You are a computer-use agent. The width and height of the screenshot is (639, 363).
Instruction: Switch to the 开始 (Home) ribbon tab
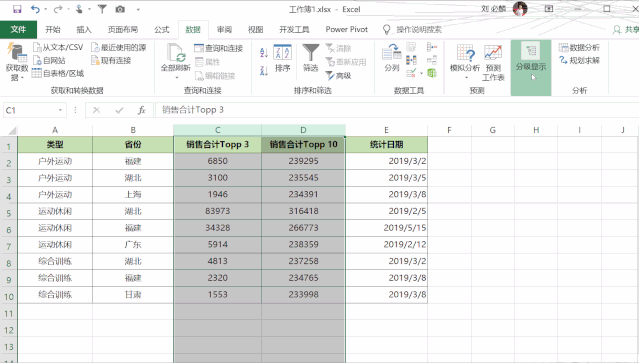[53, 29]
